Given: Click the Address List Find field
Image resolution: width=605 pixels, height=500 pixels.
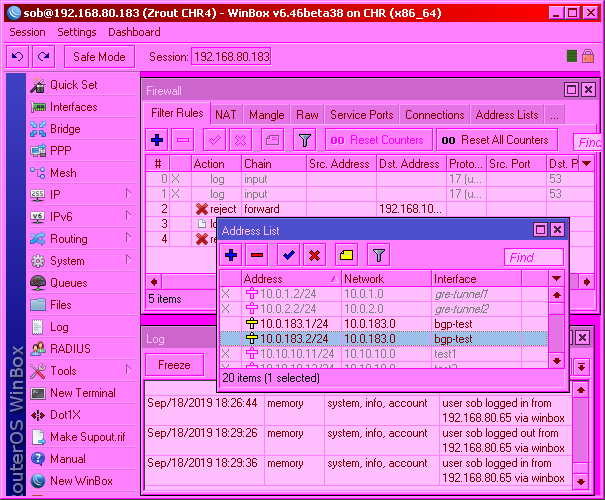Looking at the screenshot, I should point(534,257).
